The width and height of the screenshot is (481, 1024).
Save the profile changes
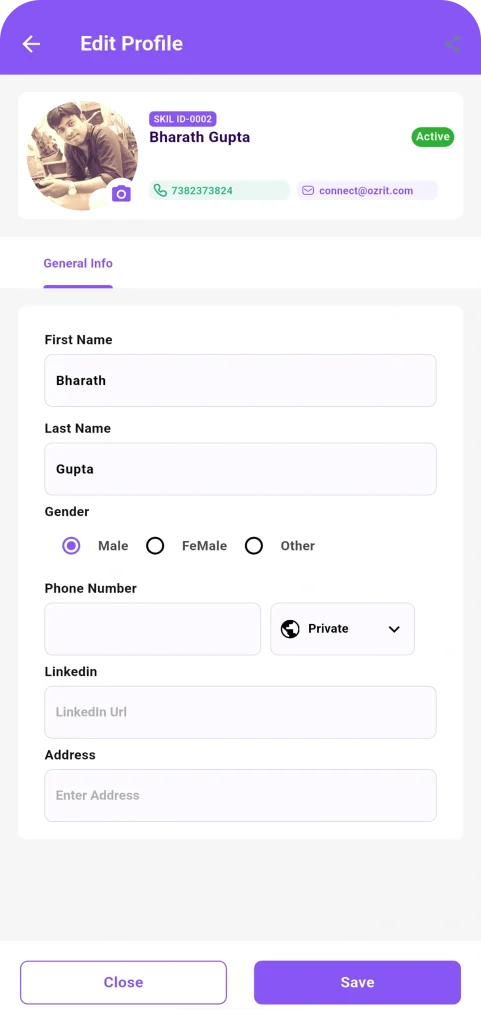click(x=358, y=982)
